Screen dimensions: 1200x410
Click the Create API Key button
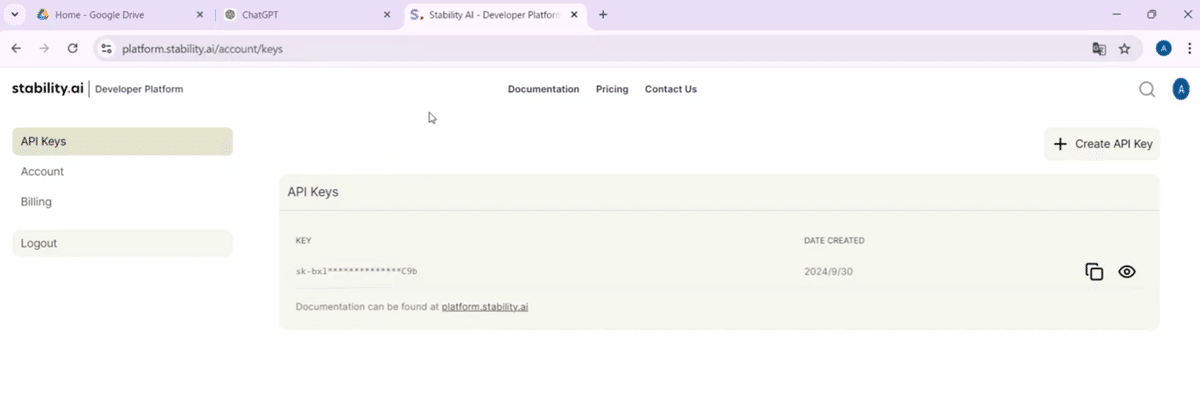(x=1103, y=144)
